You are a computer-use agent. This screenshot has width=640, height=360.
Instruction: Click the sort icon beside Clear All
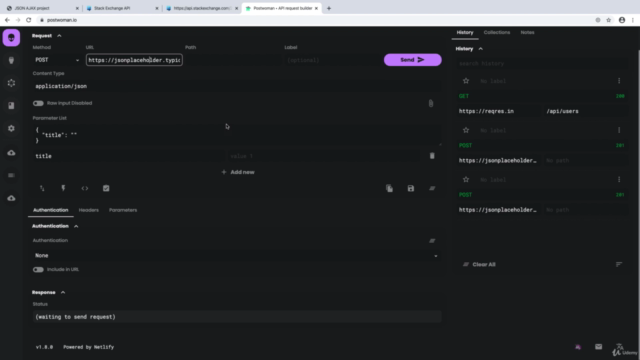pos(619,264)
